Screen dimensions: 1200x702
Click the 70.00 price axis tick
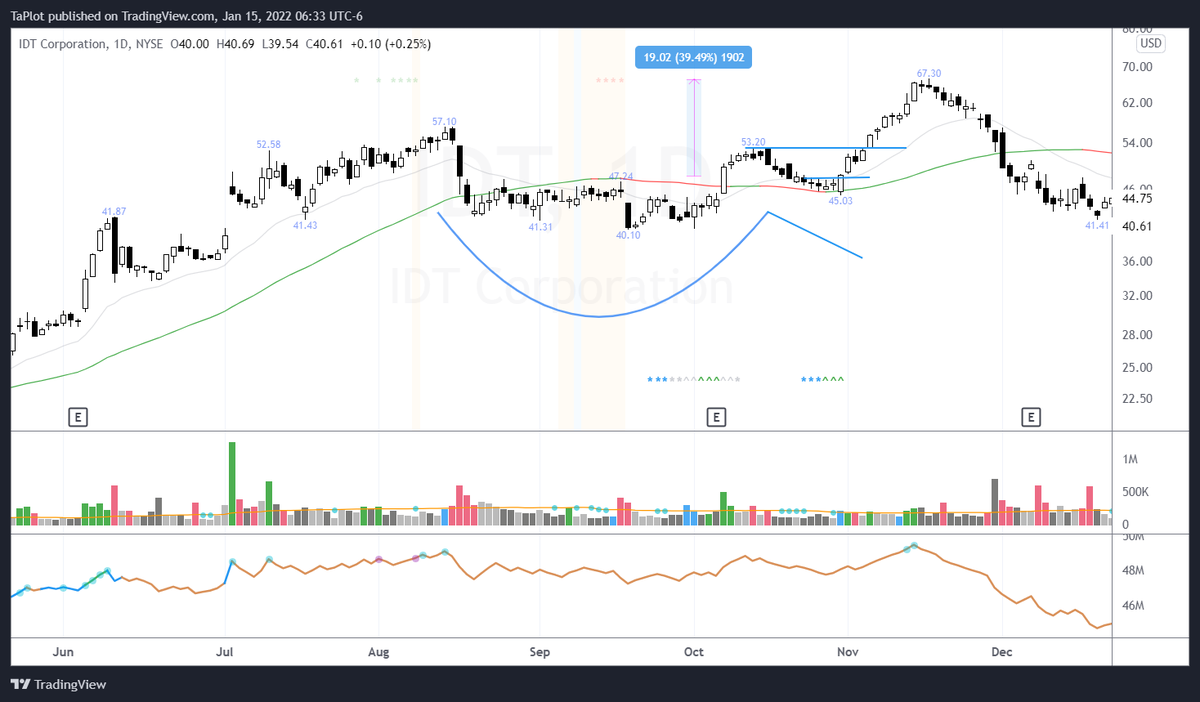[x=1138, y=67]
